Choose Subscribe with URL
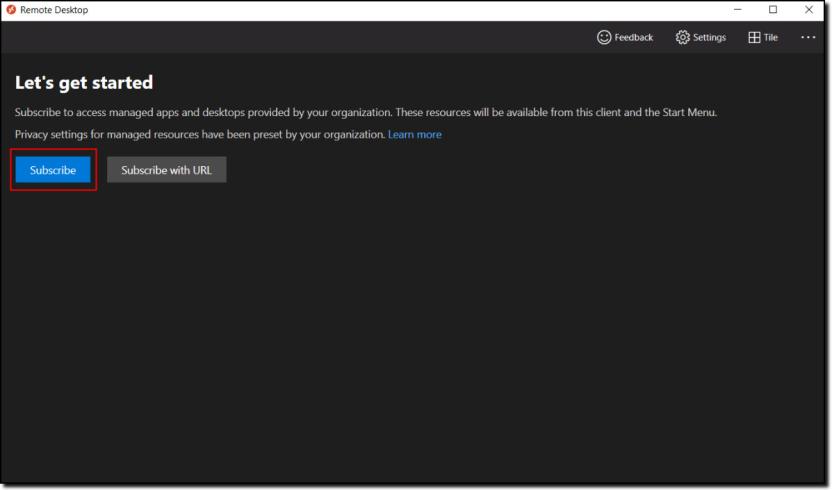This screenshot has width=832, height=490. [x=167, y=170]
